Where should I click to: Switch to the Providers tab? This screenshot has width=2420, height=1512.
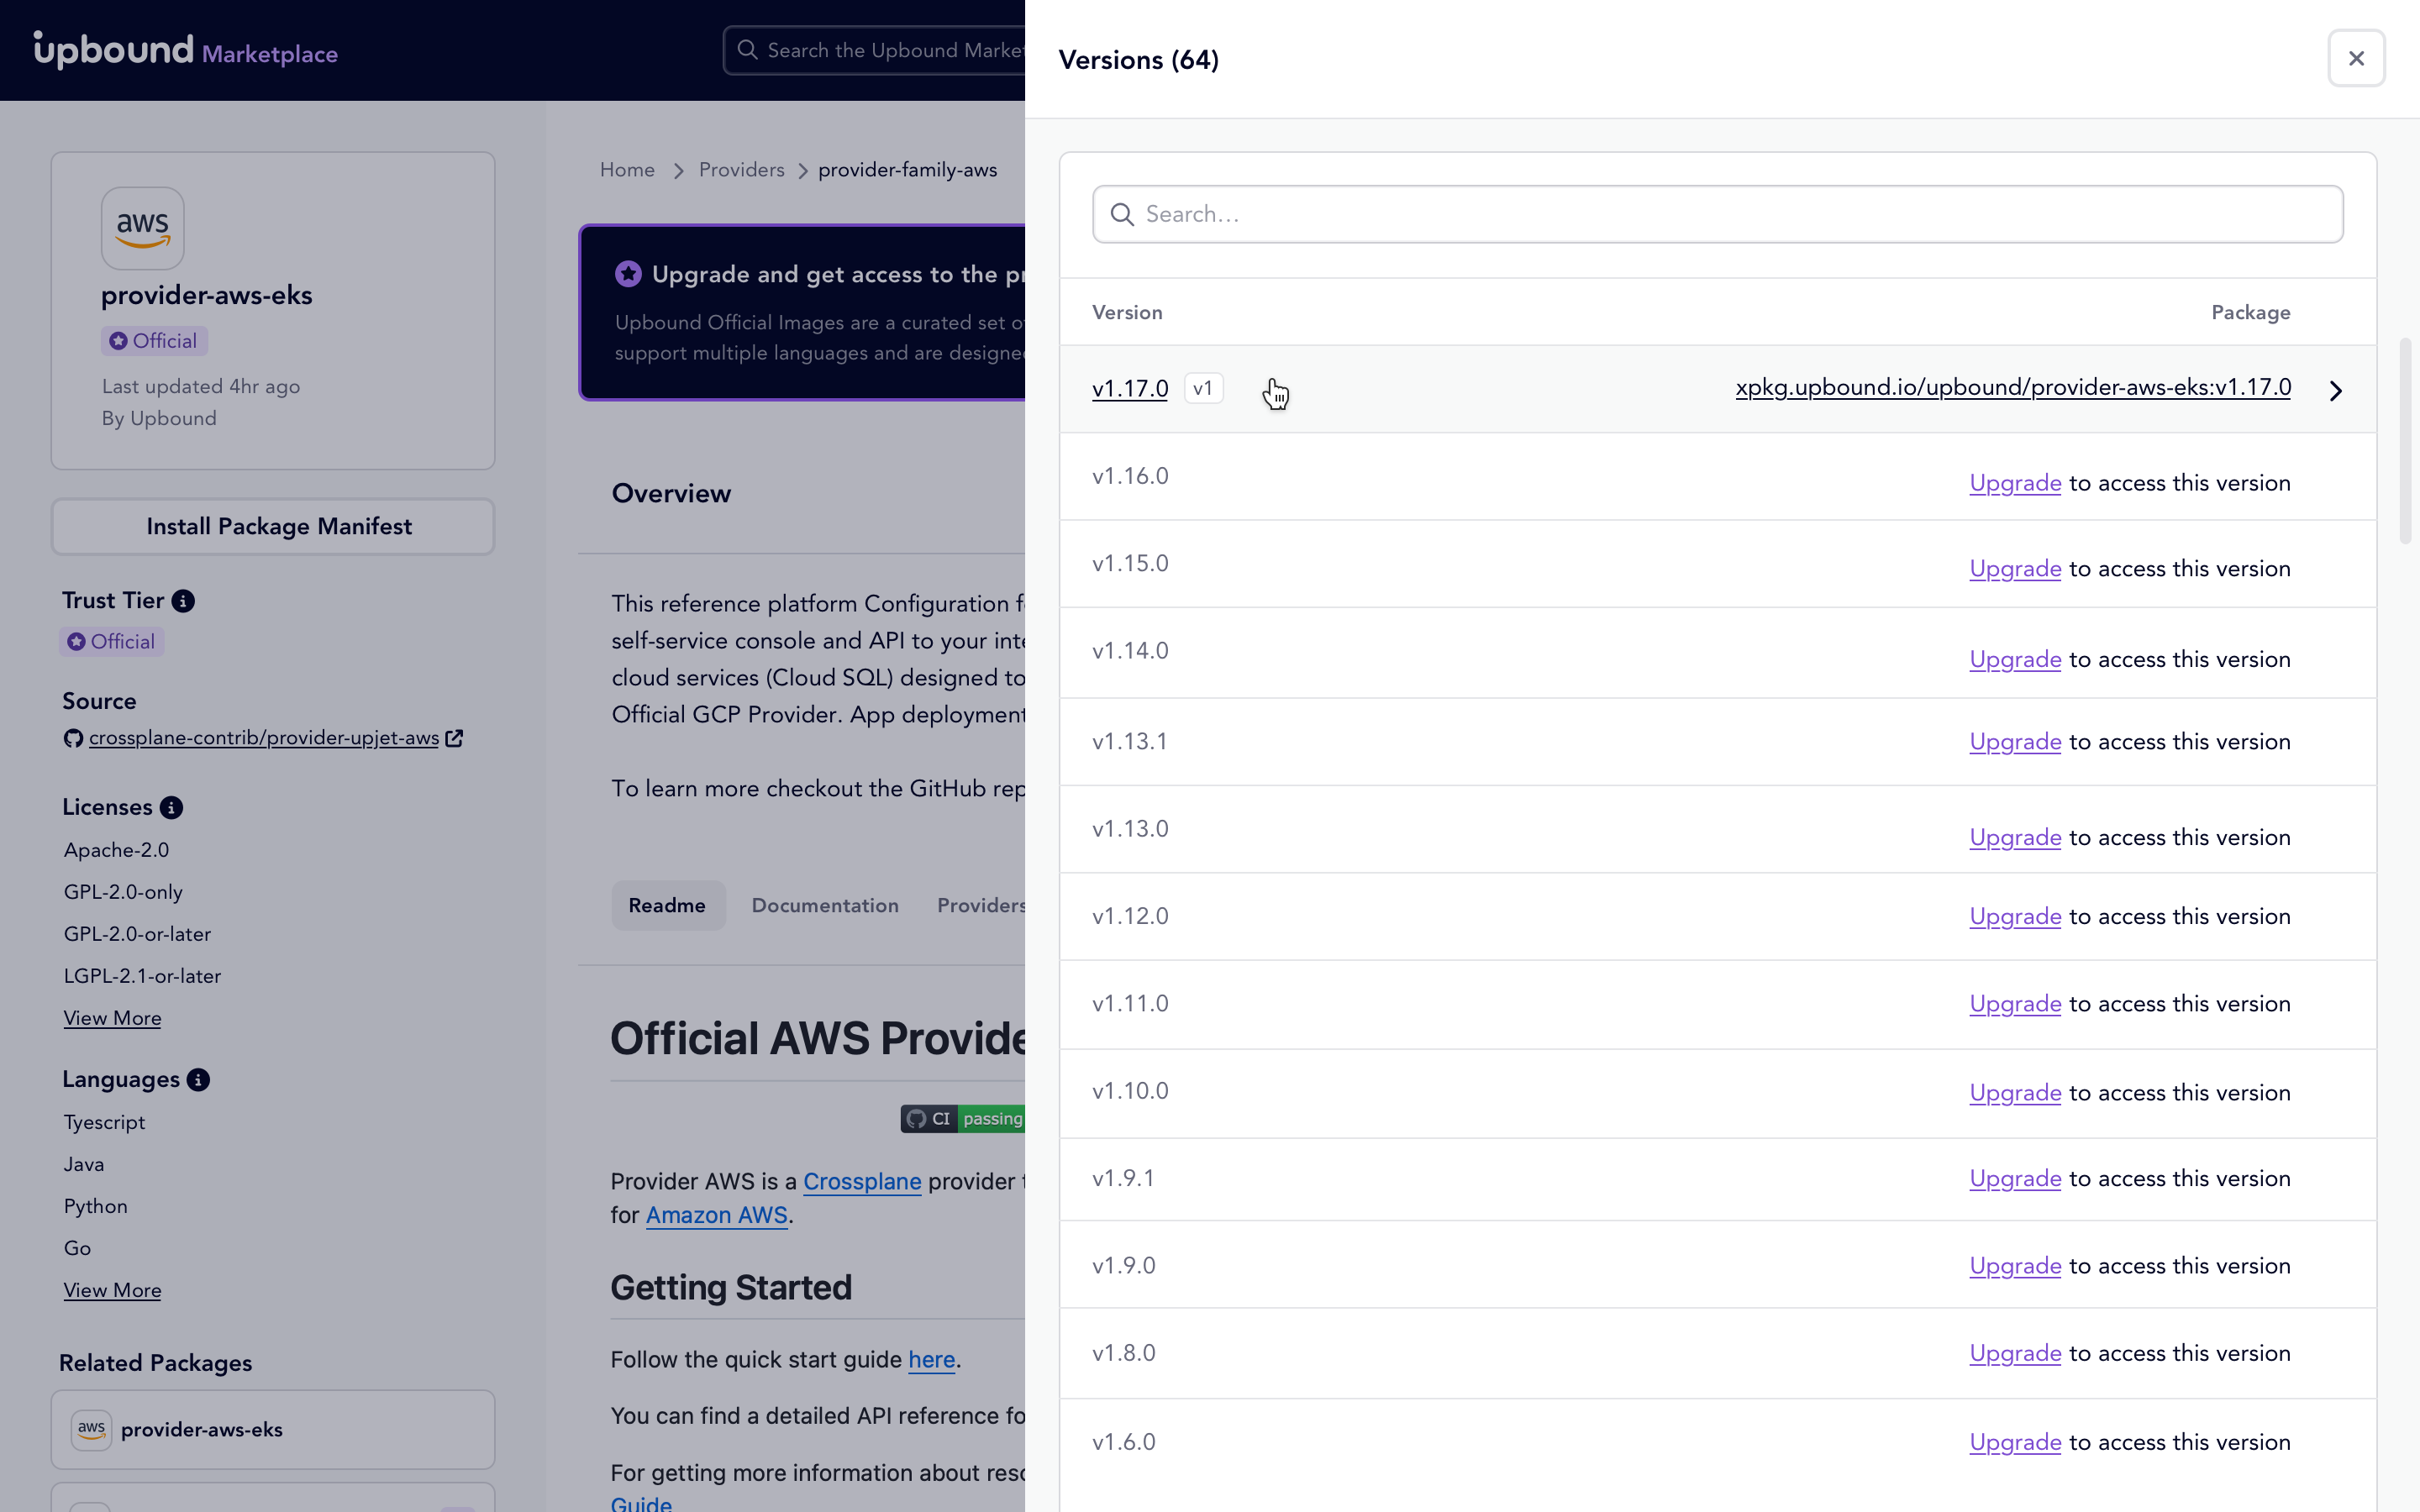pyautogui.click(x=981, y=906)
